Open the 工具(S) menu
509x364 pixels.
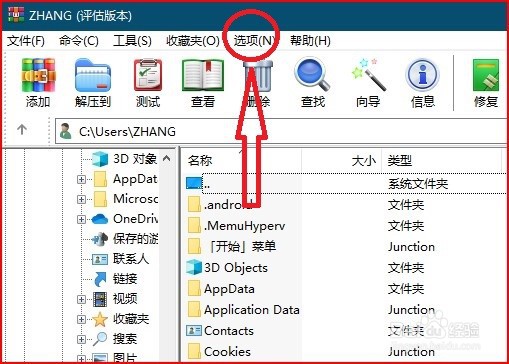coord(132,41)
